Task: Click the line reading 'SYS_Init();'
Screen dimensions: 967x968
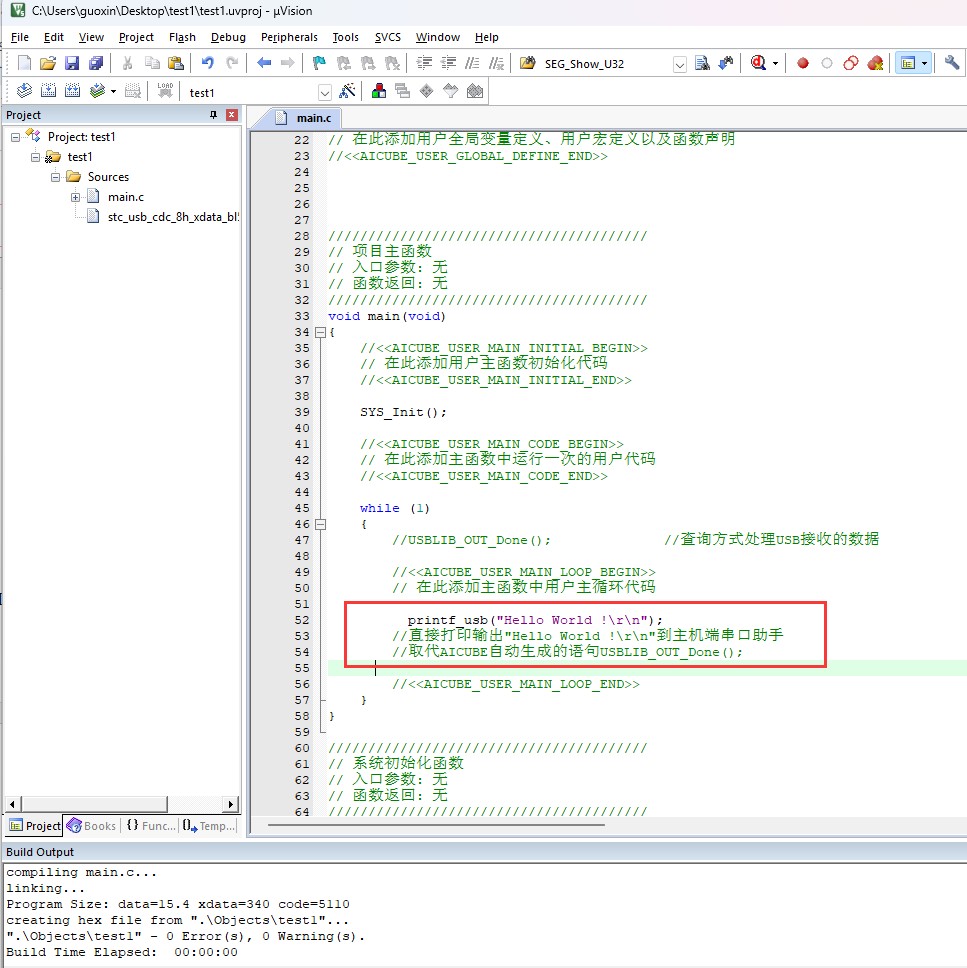Action: 403,412
